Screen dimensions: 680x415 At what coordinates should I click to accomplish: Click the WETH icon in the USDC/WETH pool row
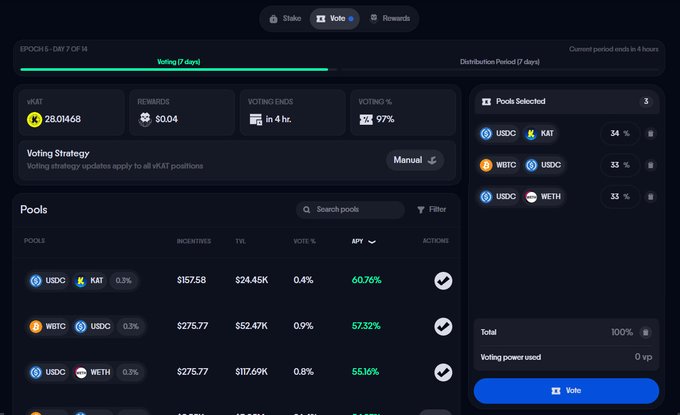point(81,372)
